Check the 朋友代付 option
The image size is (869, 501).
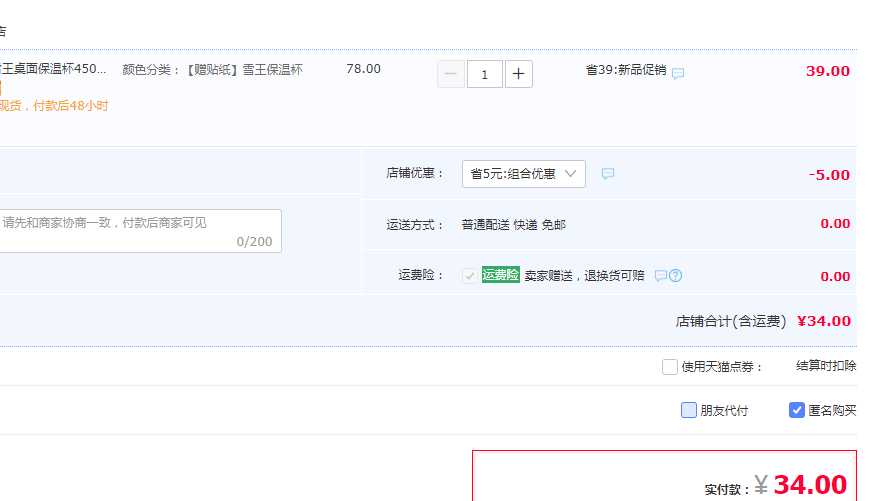click(688, 410)
